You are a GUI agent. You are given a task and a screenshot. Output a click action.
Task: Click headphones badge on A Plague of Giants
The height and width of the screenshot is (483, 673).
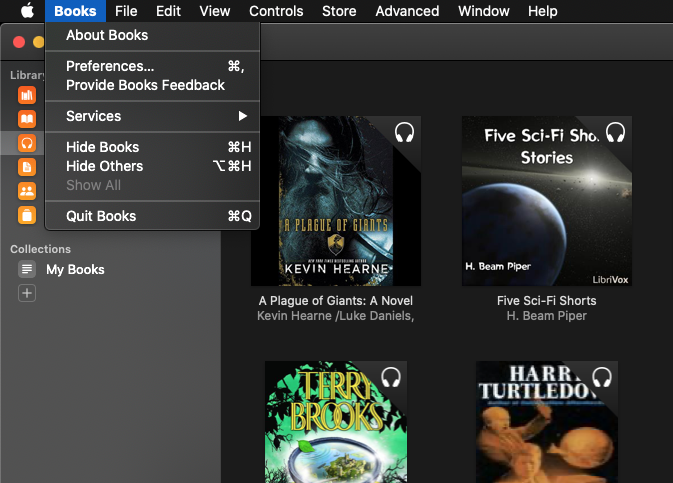[x=404, y=132]
